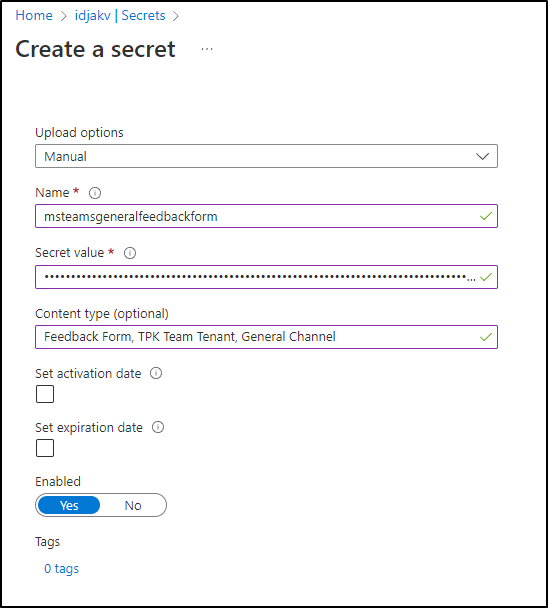Open the Upload options Manual dropdown
This screenshot has height=608, width=548.
[266, 156]
